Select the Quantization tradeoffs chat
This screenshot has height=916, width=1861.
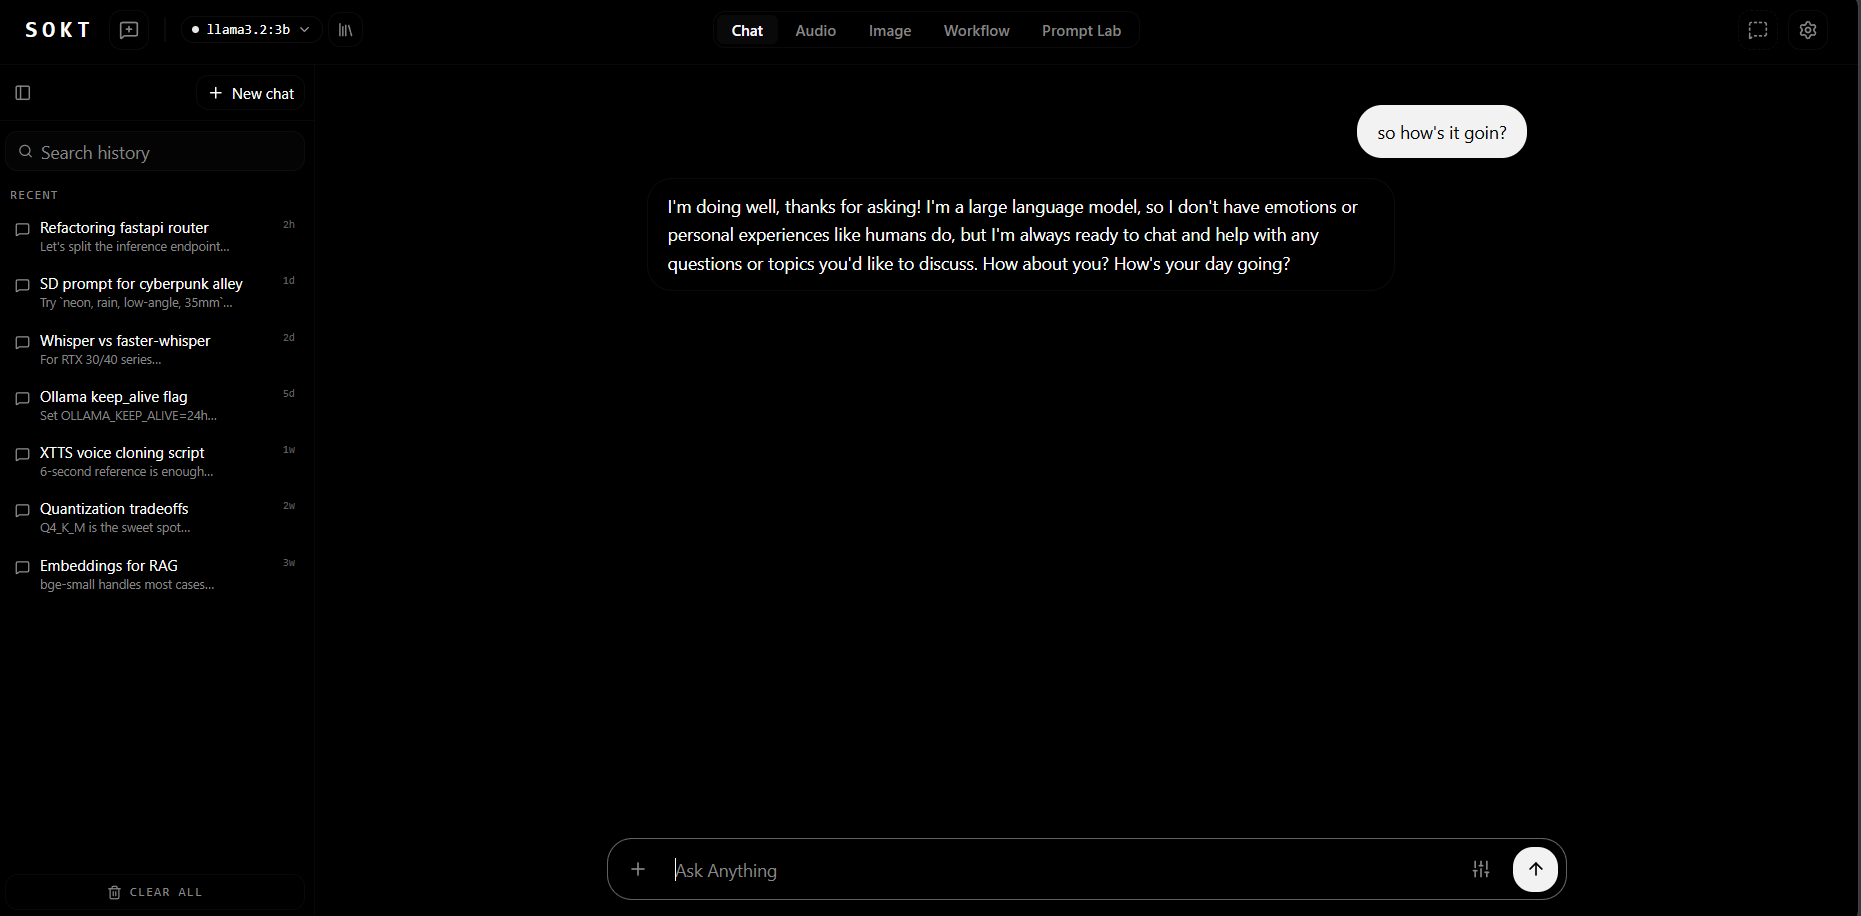155,518
